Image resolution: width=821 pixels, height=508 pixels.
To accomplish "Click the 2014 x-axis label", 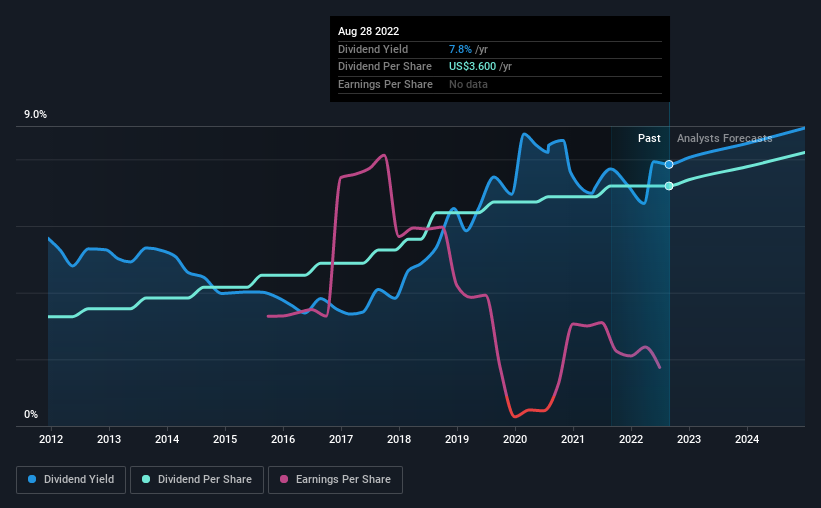I will (167, 439).
